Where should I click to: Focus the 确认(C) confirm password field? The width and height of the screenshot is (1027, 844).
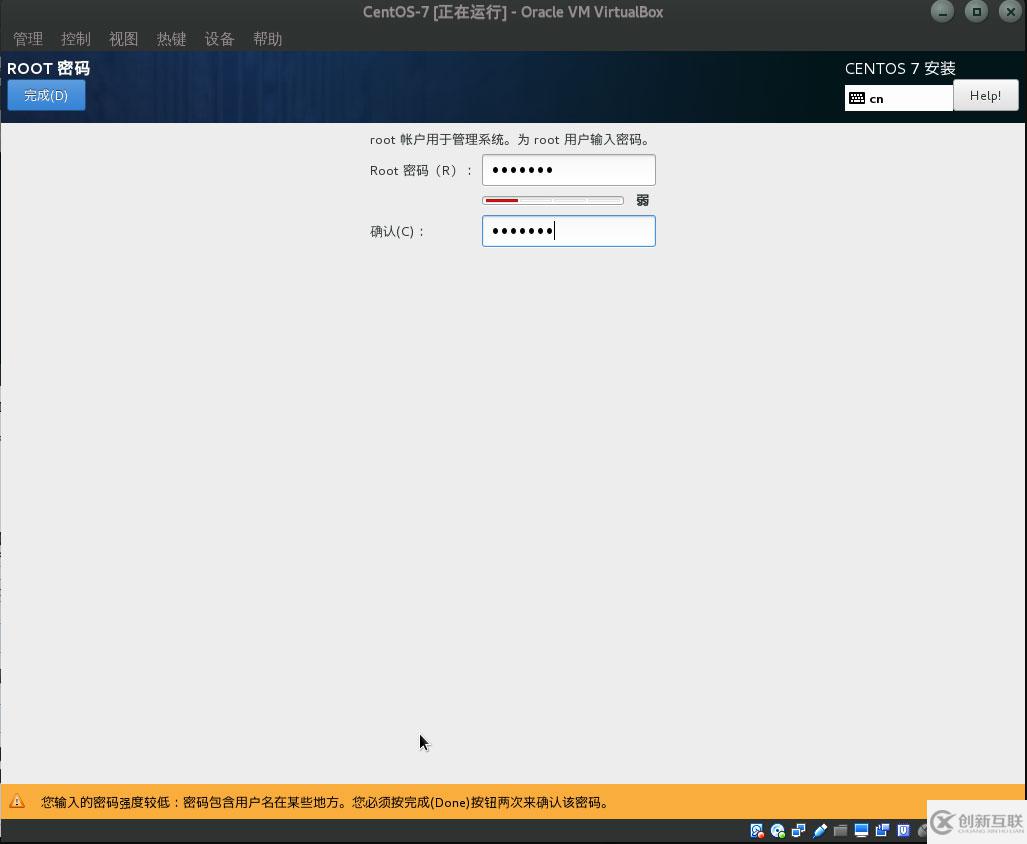[569, 231]
